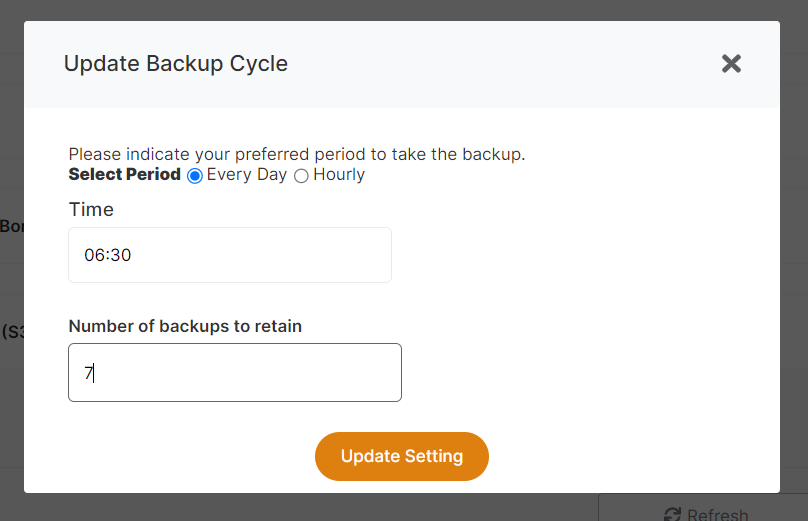Click the bold "Select Period" label
808x521 pixels.
[x=124, y=175]
